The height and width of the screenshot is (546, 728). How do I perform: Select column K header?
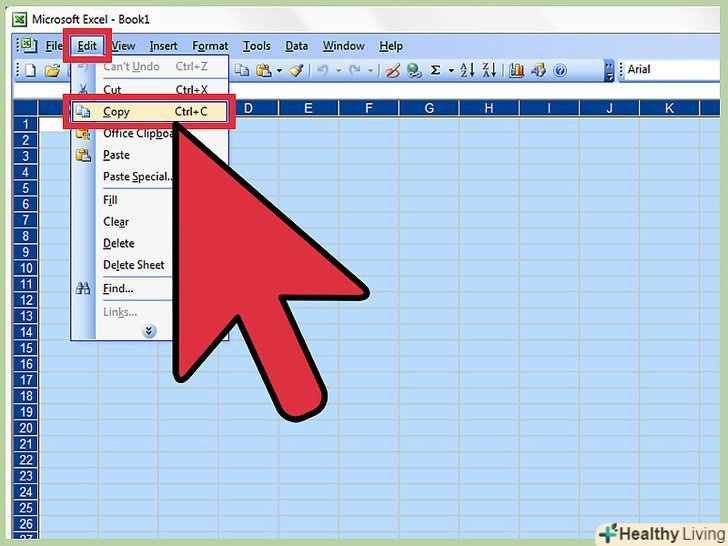tap(669, 108)
